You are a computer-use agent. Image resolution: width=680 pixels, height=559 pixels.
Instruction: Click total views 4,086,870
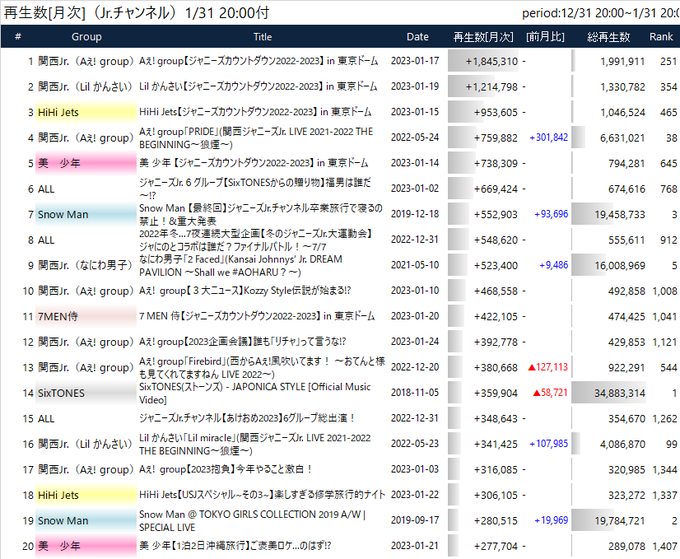click(622, 445)
